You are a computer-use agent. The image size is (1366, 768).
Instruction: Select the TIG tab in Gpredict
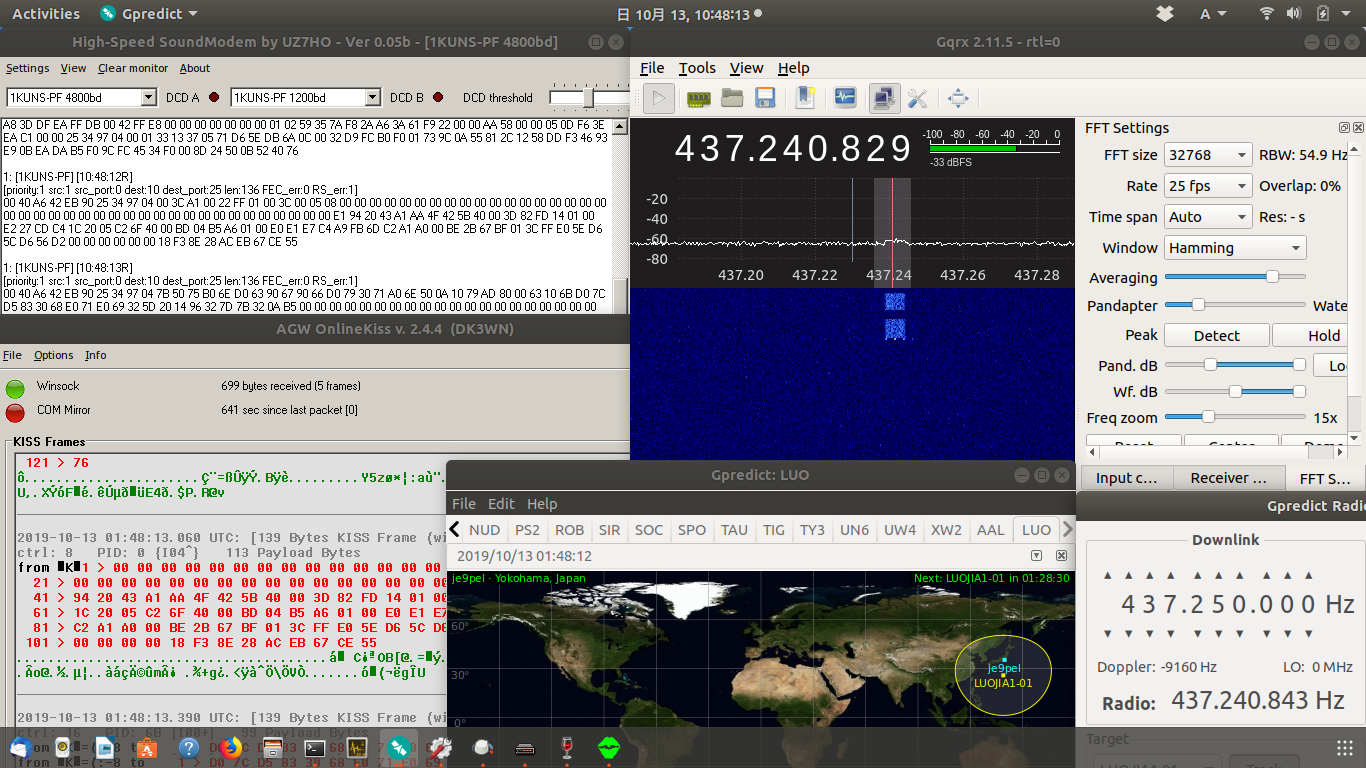(x=774, y=530)
